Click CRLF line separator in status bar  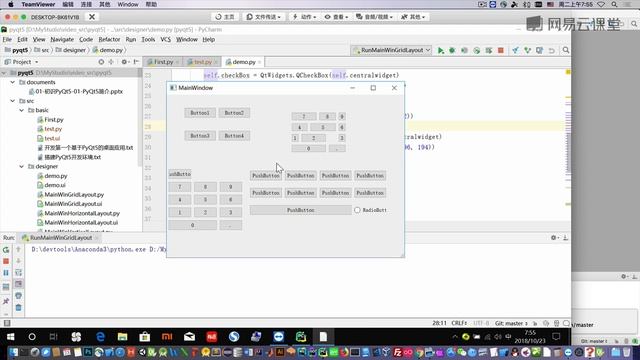coord(459,323)
